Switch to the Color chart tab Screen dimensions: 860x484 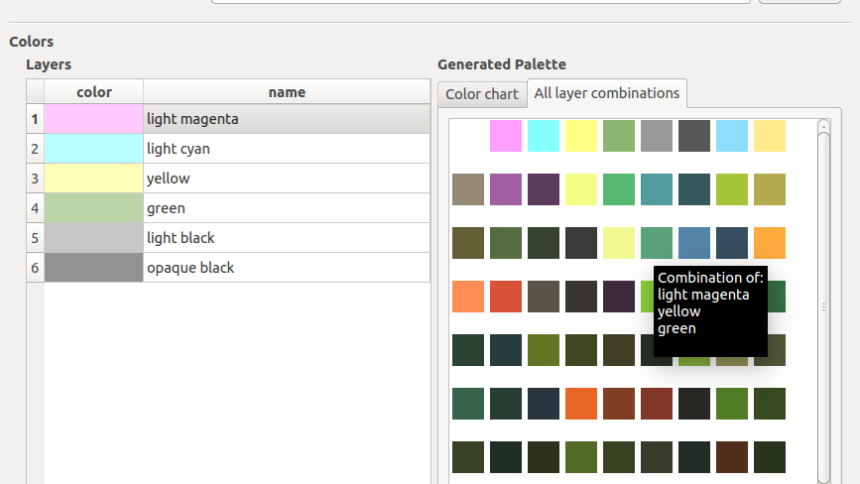coord(482,94)
